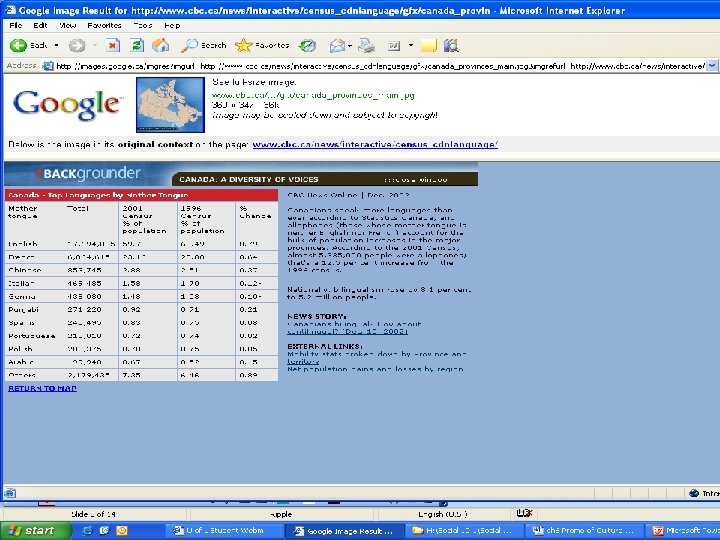This screenshot has height=540, width=720.
Task: Click the net population gains and losses link
Action: [x=375, y=369]
